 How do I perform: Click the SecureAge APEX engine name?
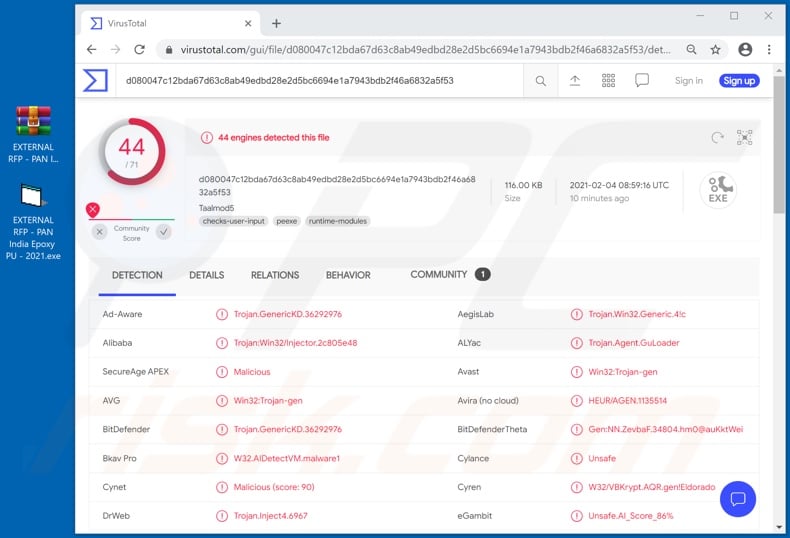pyautogui.click(x=136, y=372)
